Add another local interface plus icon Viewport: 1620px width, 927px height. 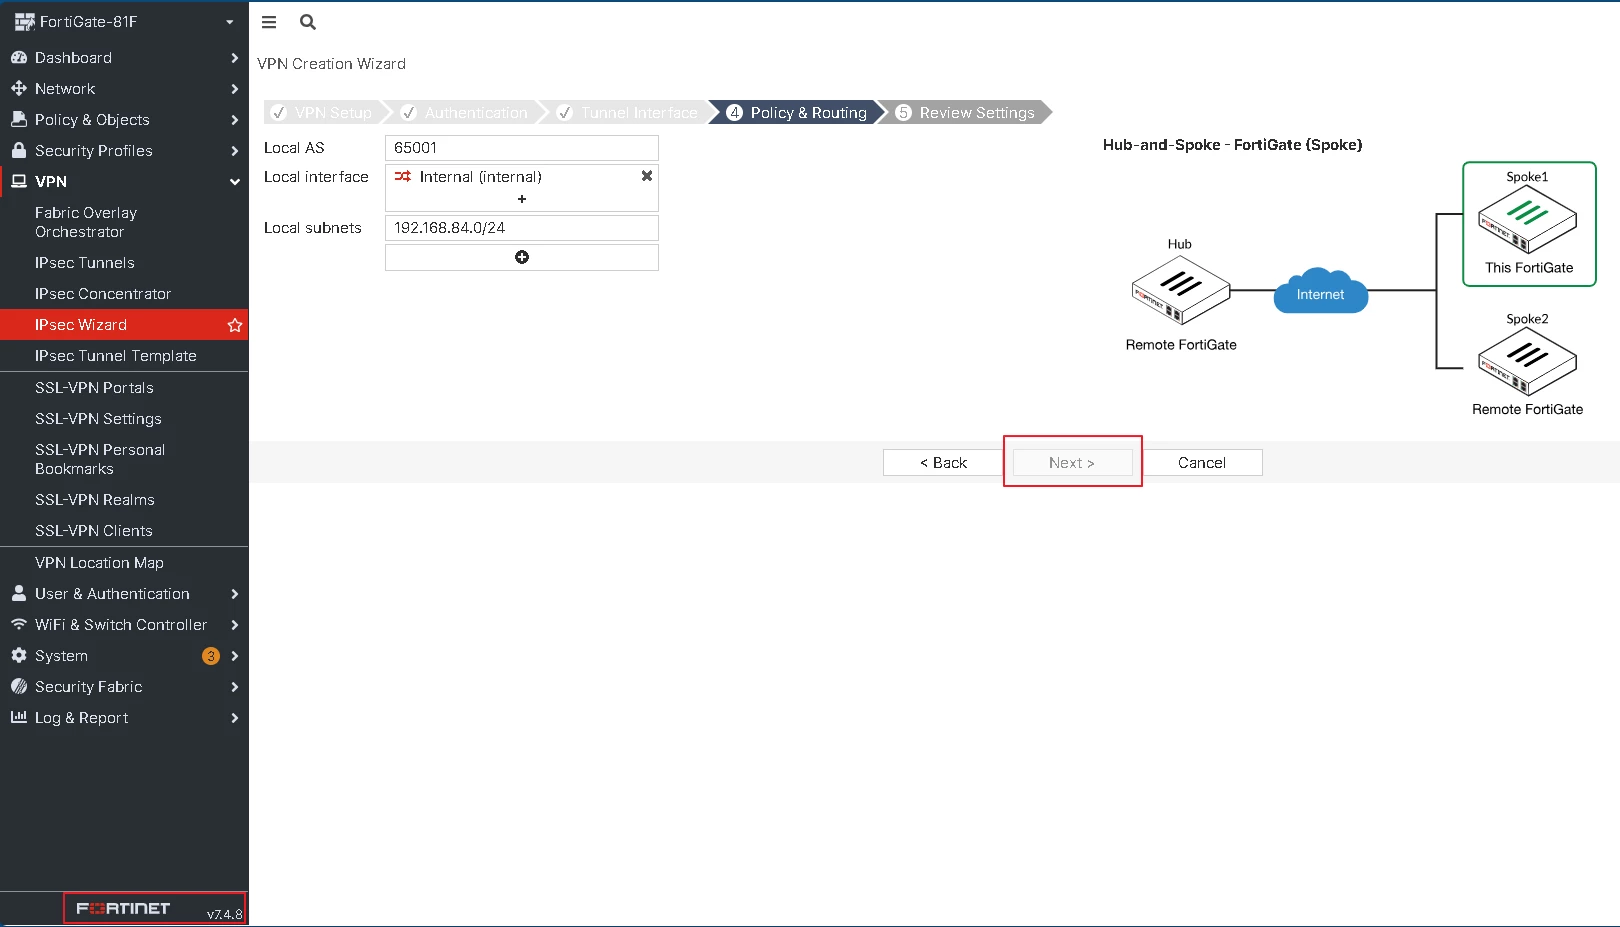[x=522, y=199]
